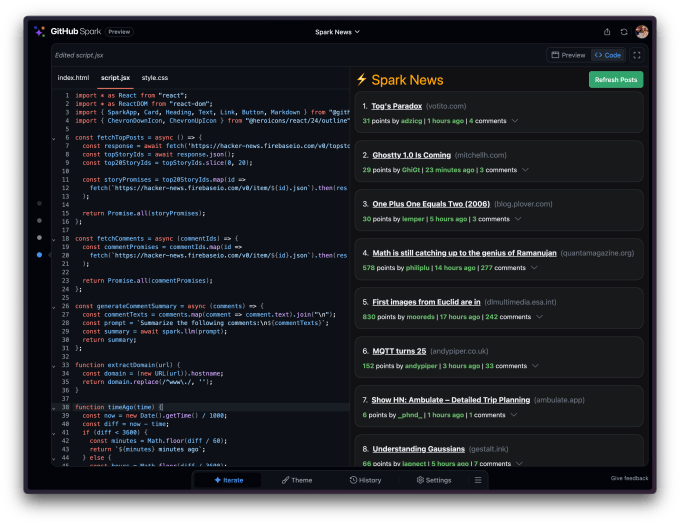The width and height of the screenshot is (680, 525).
Task: Open the Ghostty 1.0 Is Coming link
Action: [412, 155]
